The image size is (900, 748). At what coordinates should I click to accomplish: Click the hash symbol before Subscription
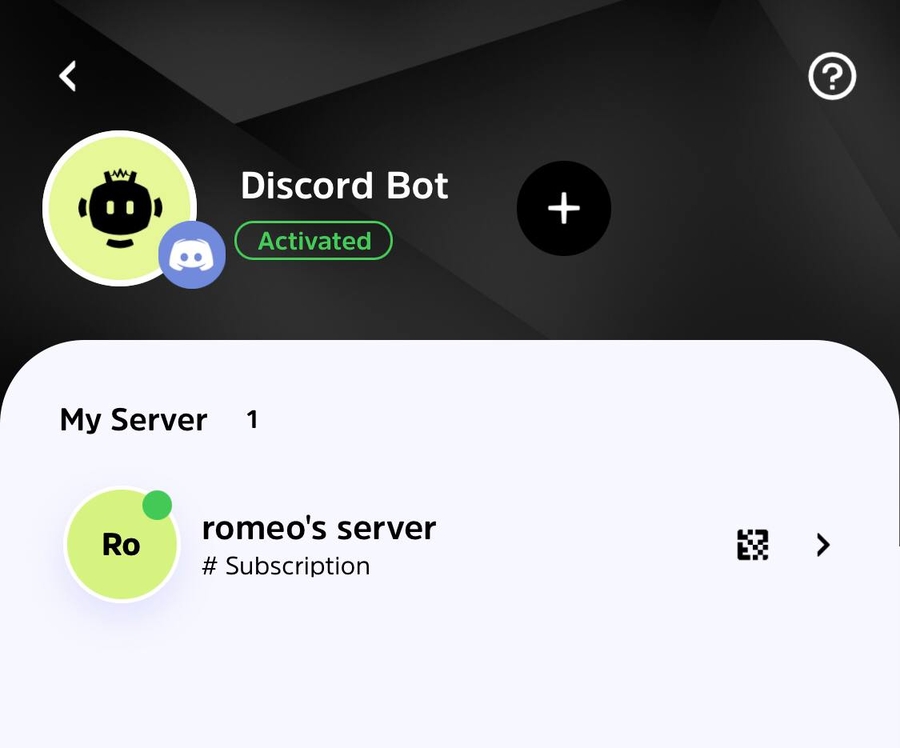click(209, 567)
